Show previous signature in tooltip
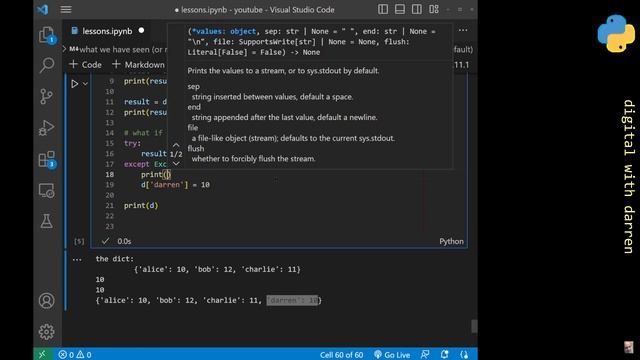 click(176, 145)
